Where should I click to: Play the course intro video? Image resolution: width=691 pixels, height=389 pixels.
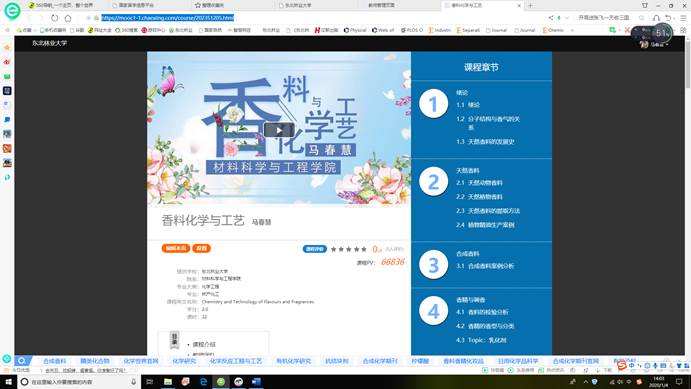pos(279,130)
